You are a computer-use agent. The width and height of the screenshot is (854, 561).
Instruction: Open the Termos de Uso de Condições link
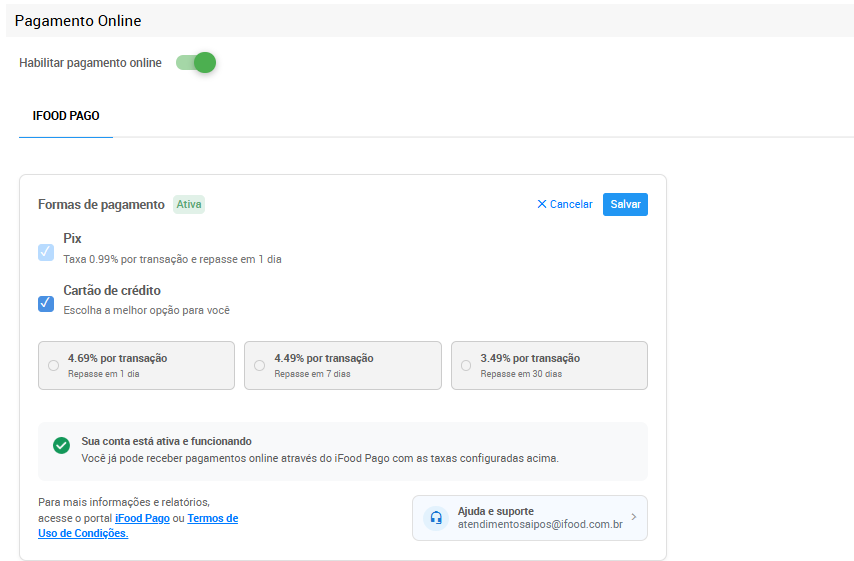[x=212, y=518]
